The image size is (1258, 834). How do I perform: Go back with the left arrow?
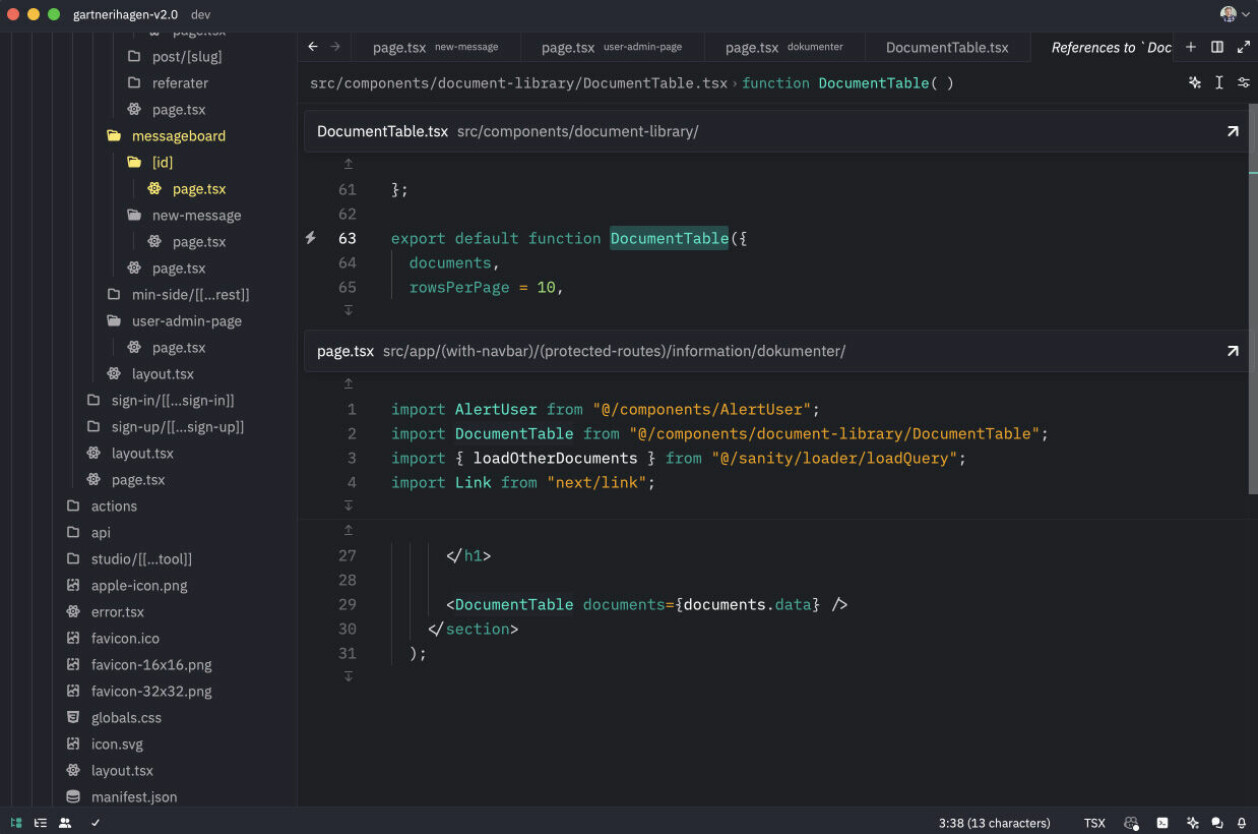click(x=313, y=46)
